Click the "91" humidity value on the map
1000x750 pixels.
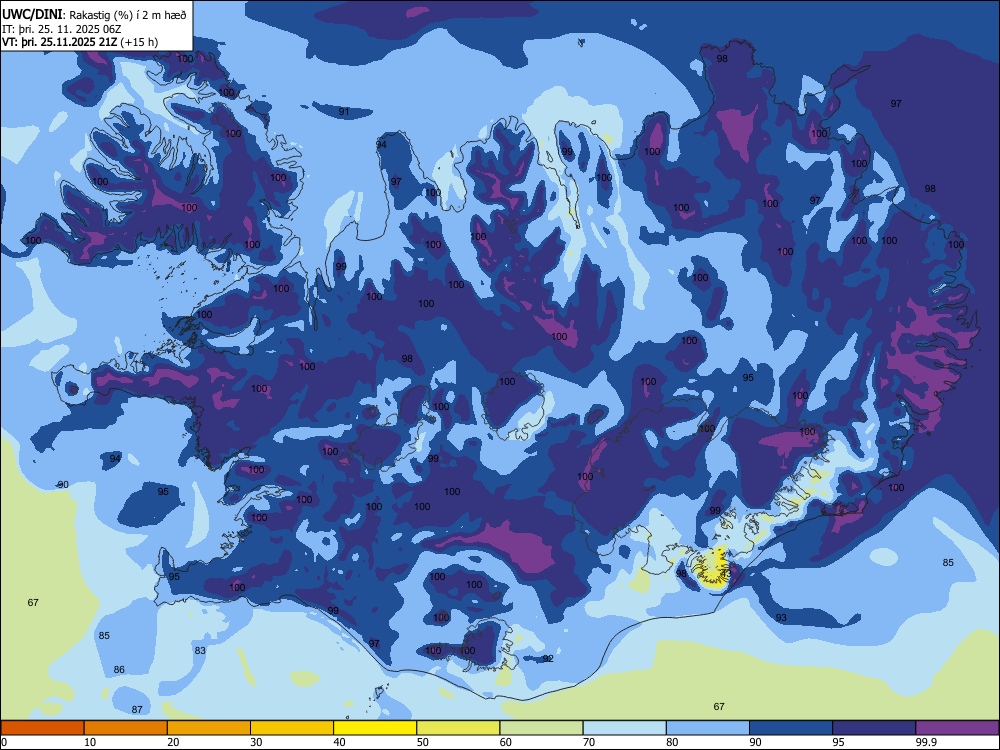coord(344,112)
